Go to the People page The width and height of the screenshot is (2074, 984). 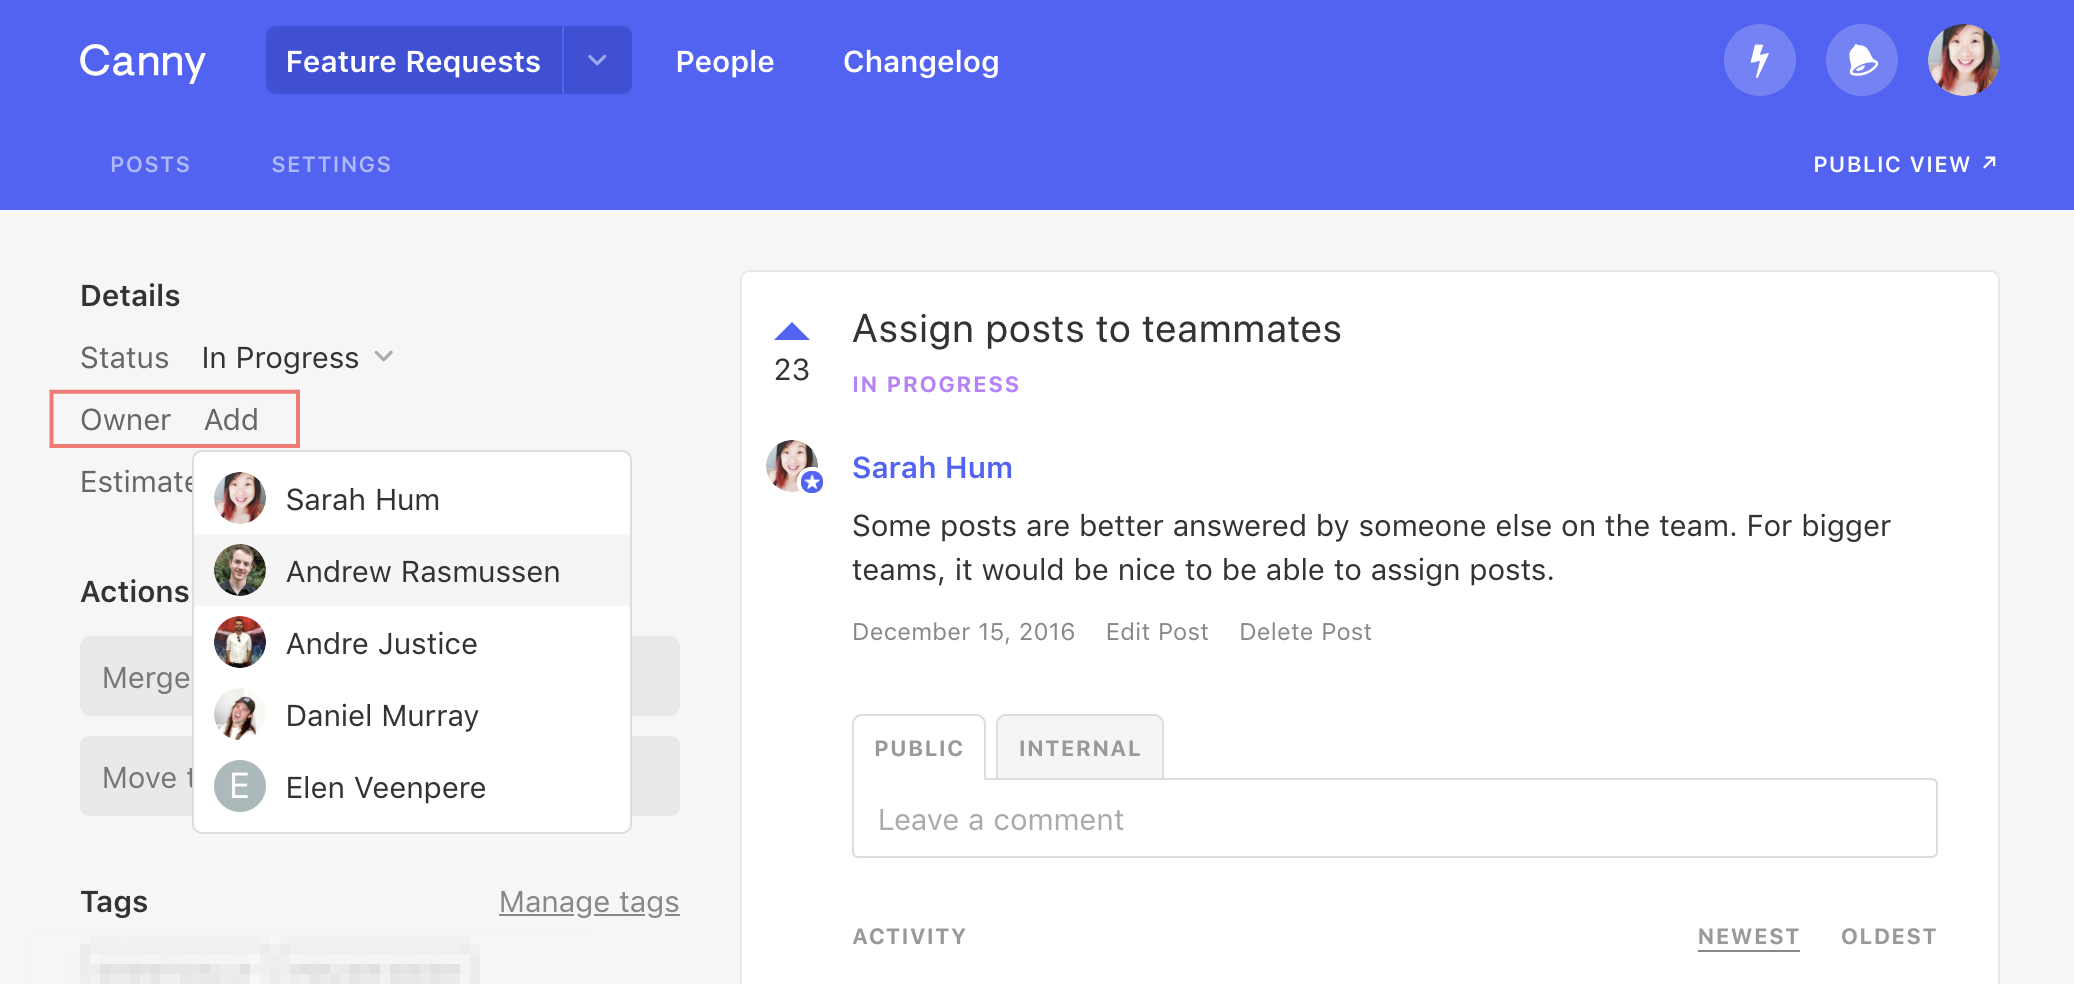coord(725,62)
